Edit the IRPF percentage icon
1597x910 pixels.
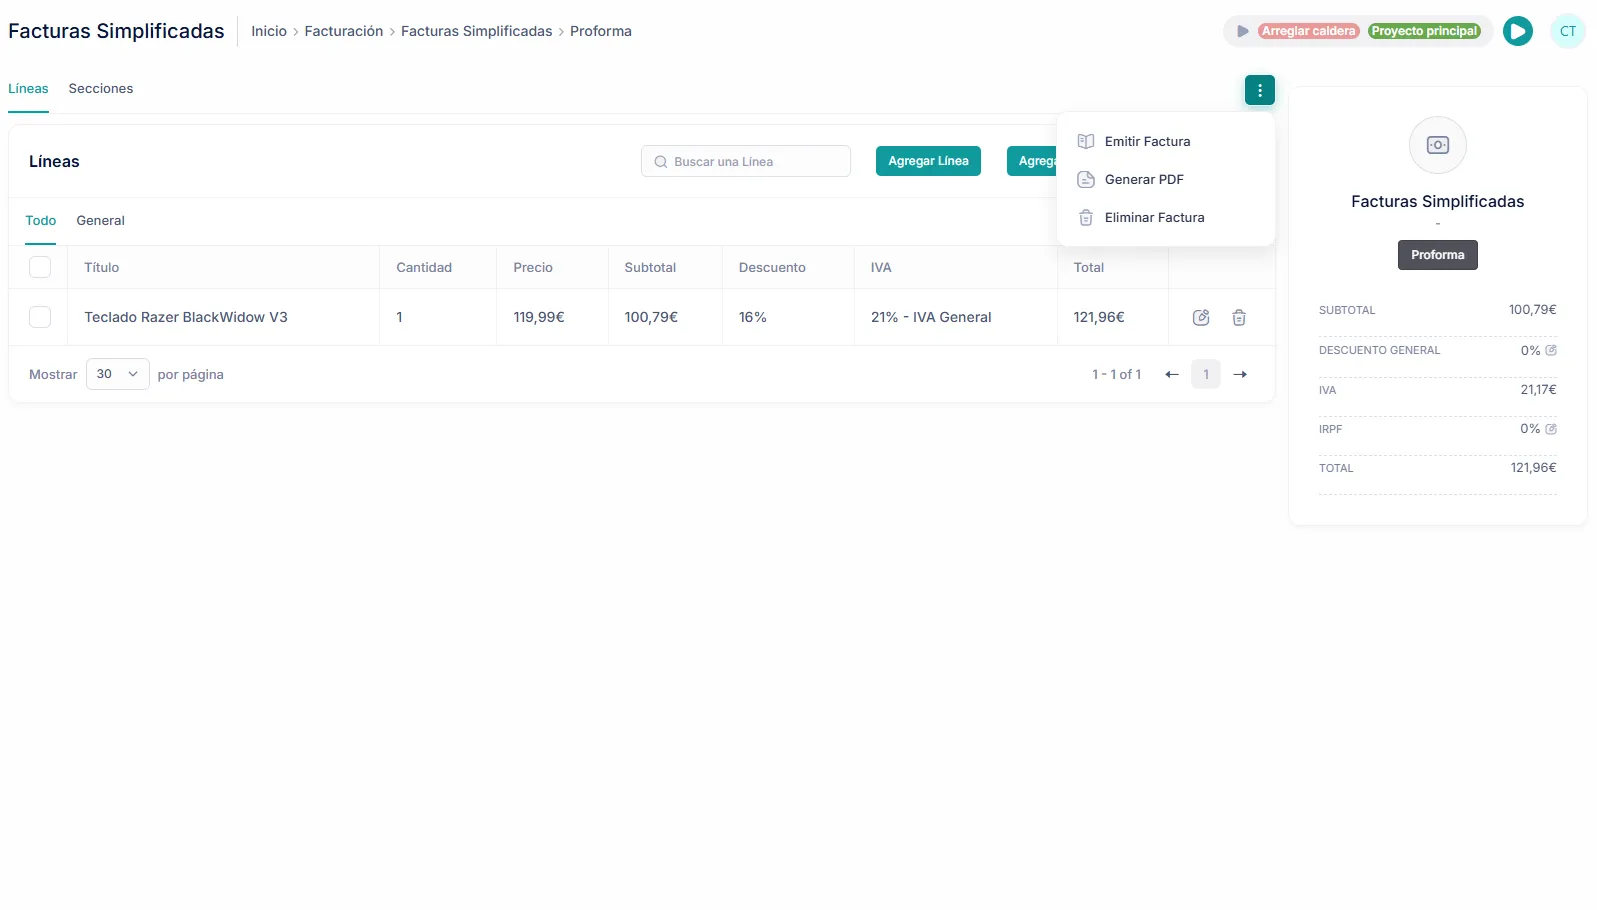click(1551, 429)
